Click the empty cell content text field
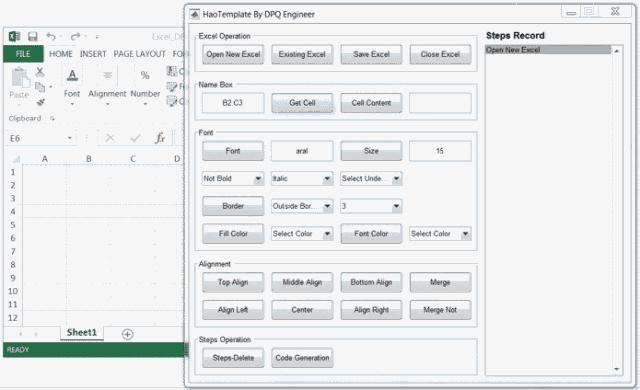Viewport: 640px width, 390px height. pos(440,103)
